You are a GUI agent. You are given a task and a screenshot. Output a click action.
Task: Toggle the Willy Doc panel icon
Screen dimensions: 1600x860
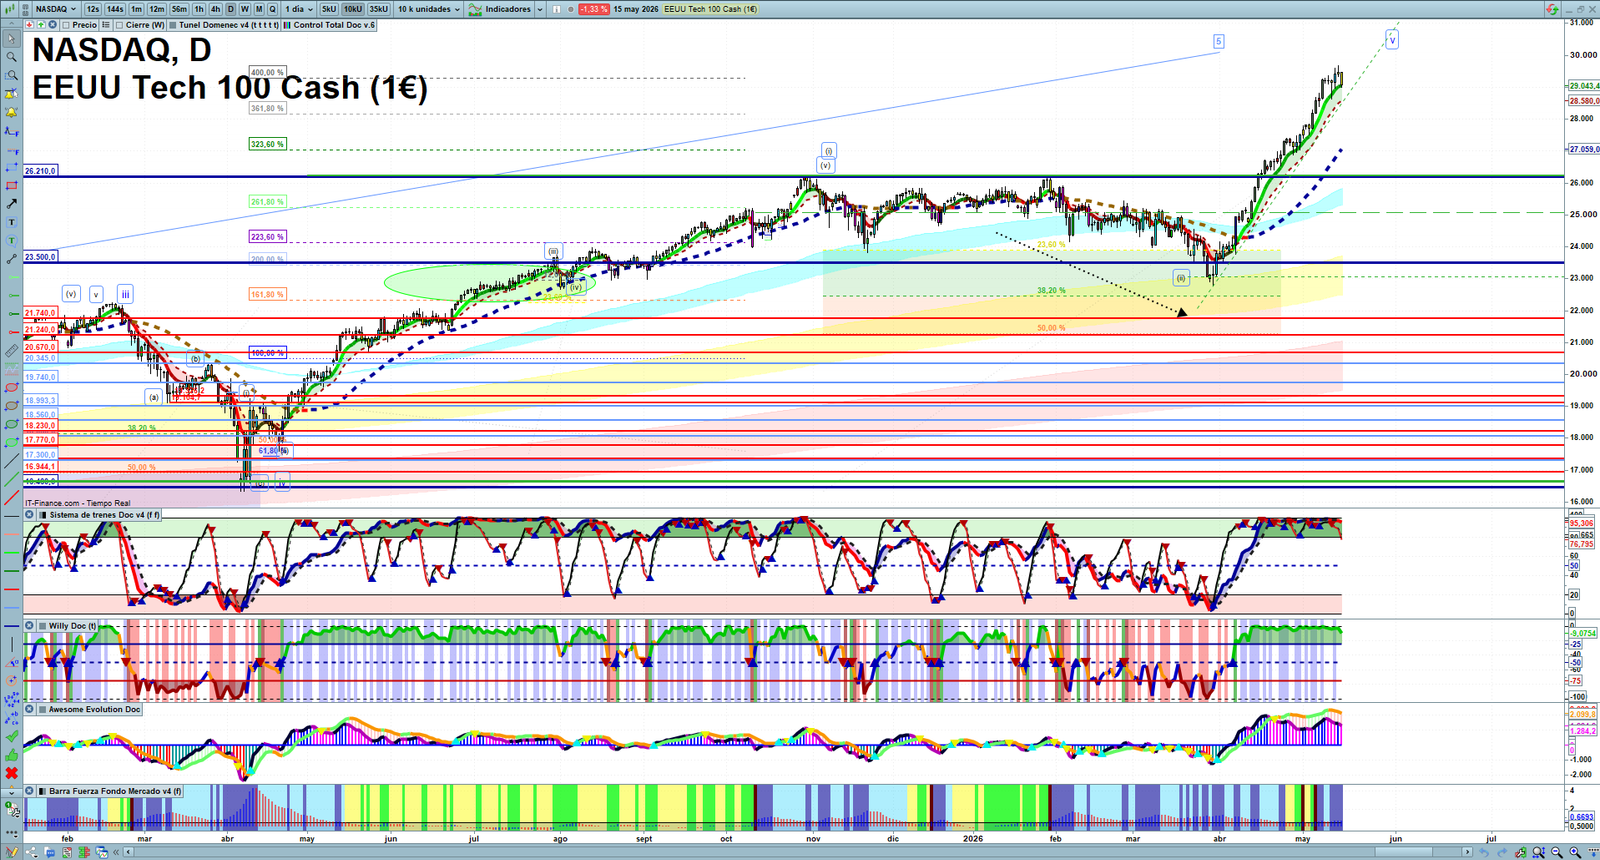tap(42, 626)
